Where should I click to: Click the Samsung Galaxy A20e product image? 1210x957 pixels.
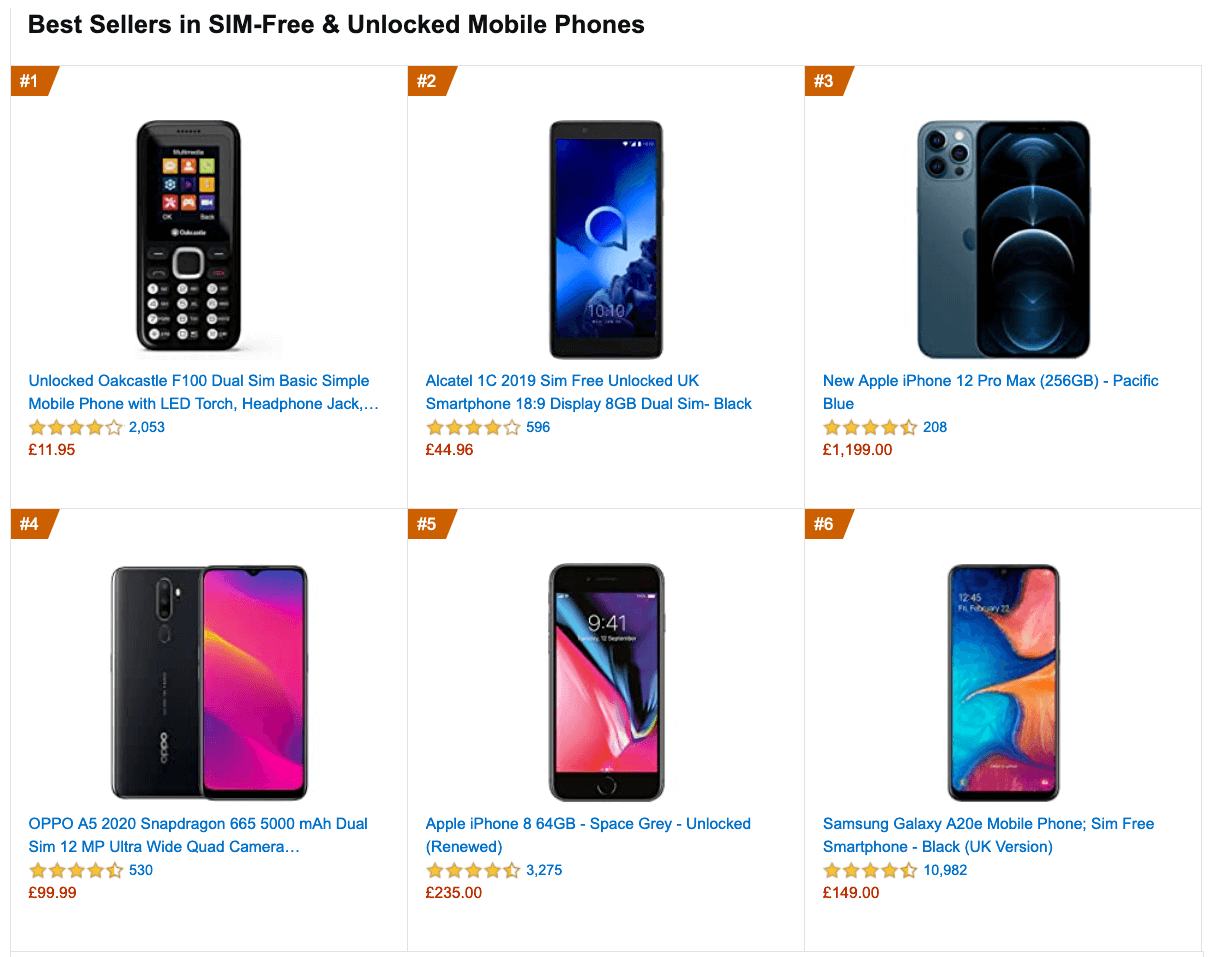click(1003, 680)
